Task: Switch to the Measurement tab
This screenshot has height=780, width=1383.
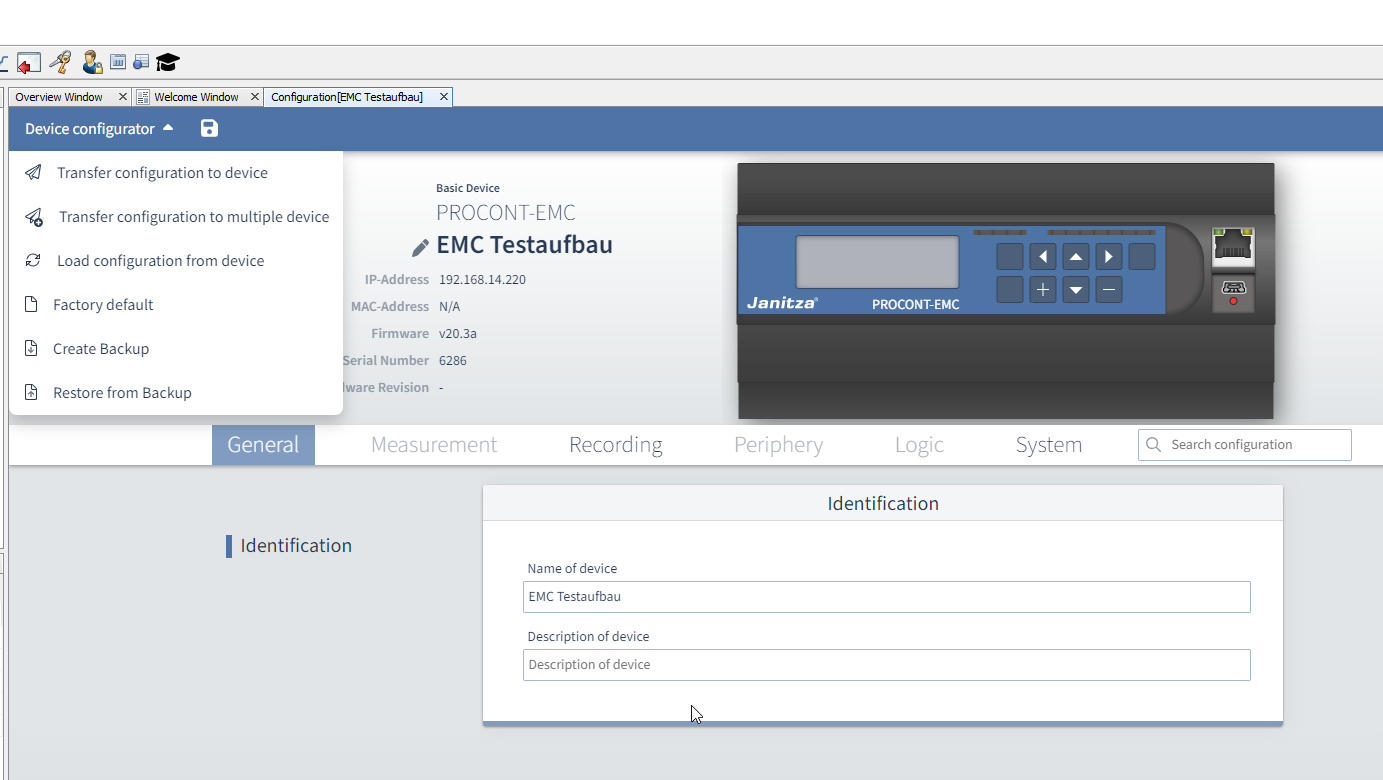Action: click(433, 444)
